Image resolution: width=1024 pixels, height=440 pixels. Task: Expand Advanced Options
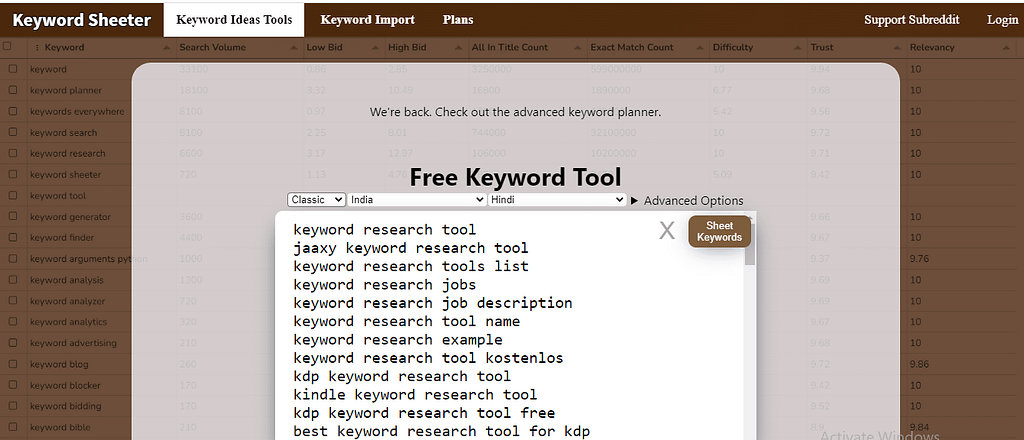687,200
